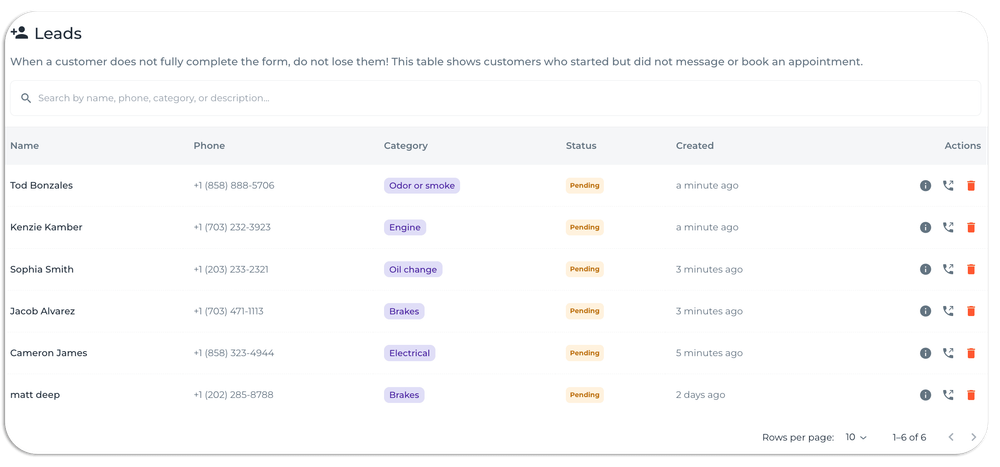This screenshot has width=1000, height=467.
Task: Open info for Jacob Alvarez lead
Action: tap(925, 312)
